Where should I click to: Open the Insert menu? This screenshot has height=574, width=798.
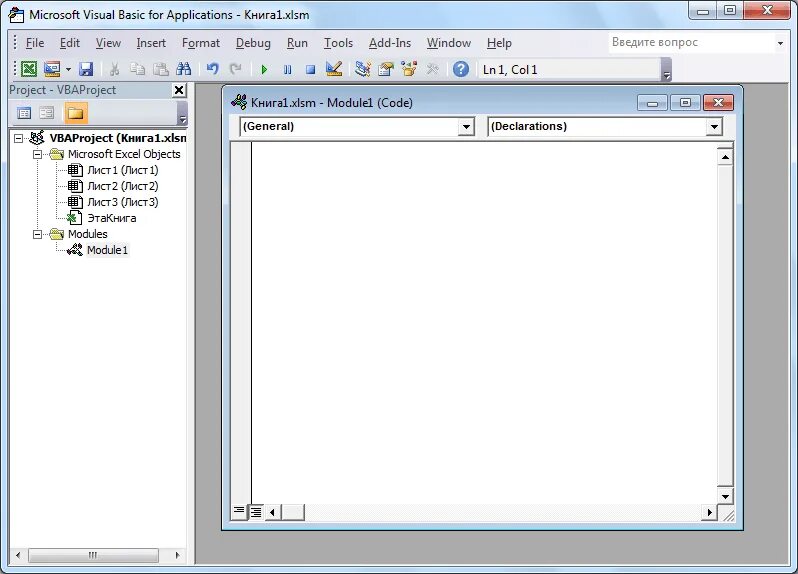click(x=151, y=43)
